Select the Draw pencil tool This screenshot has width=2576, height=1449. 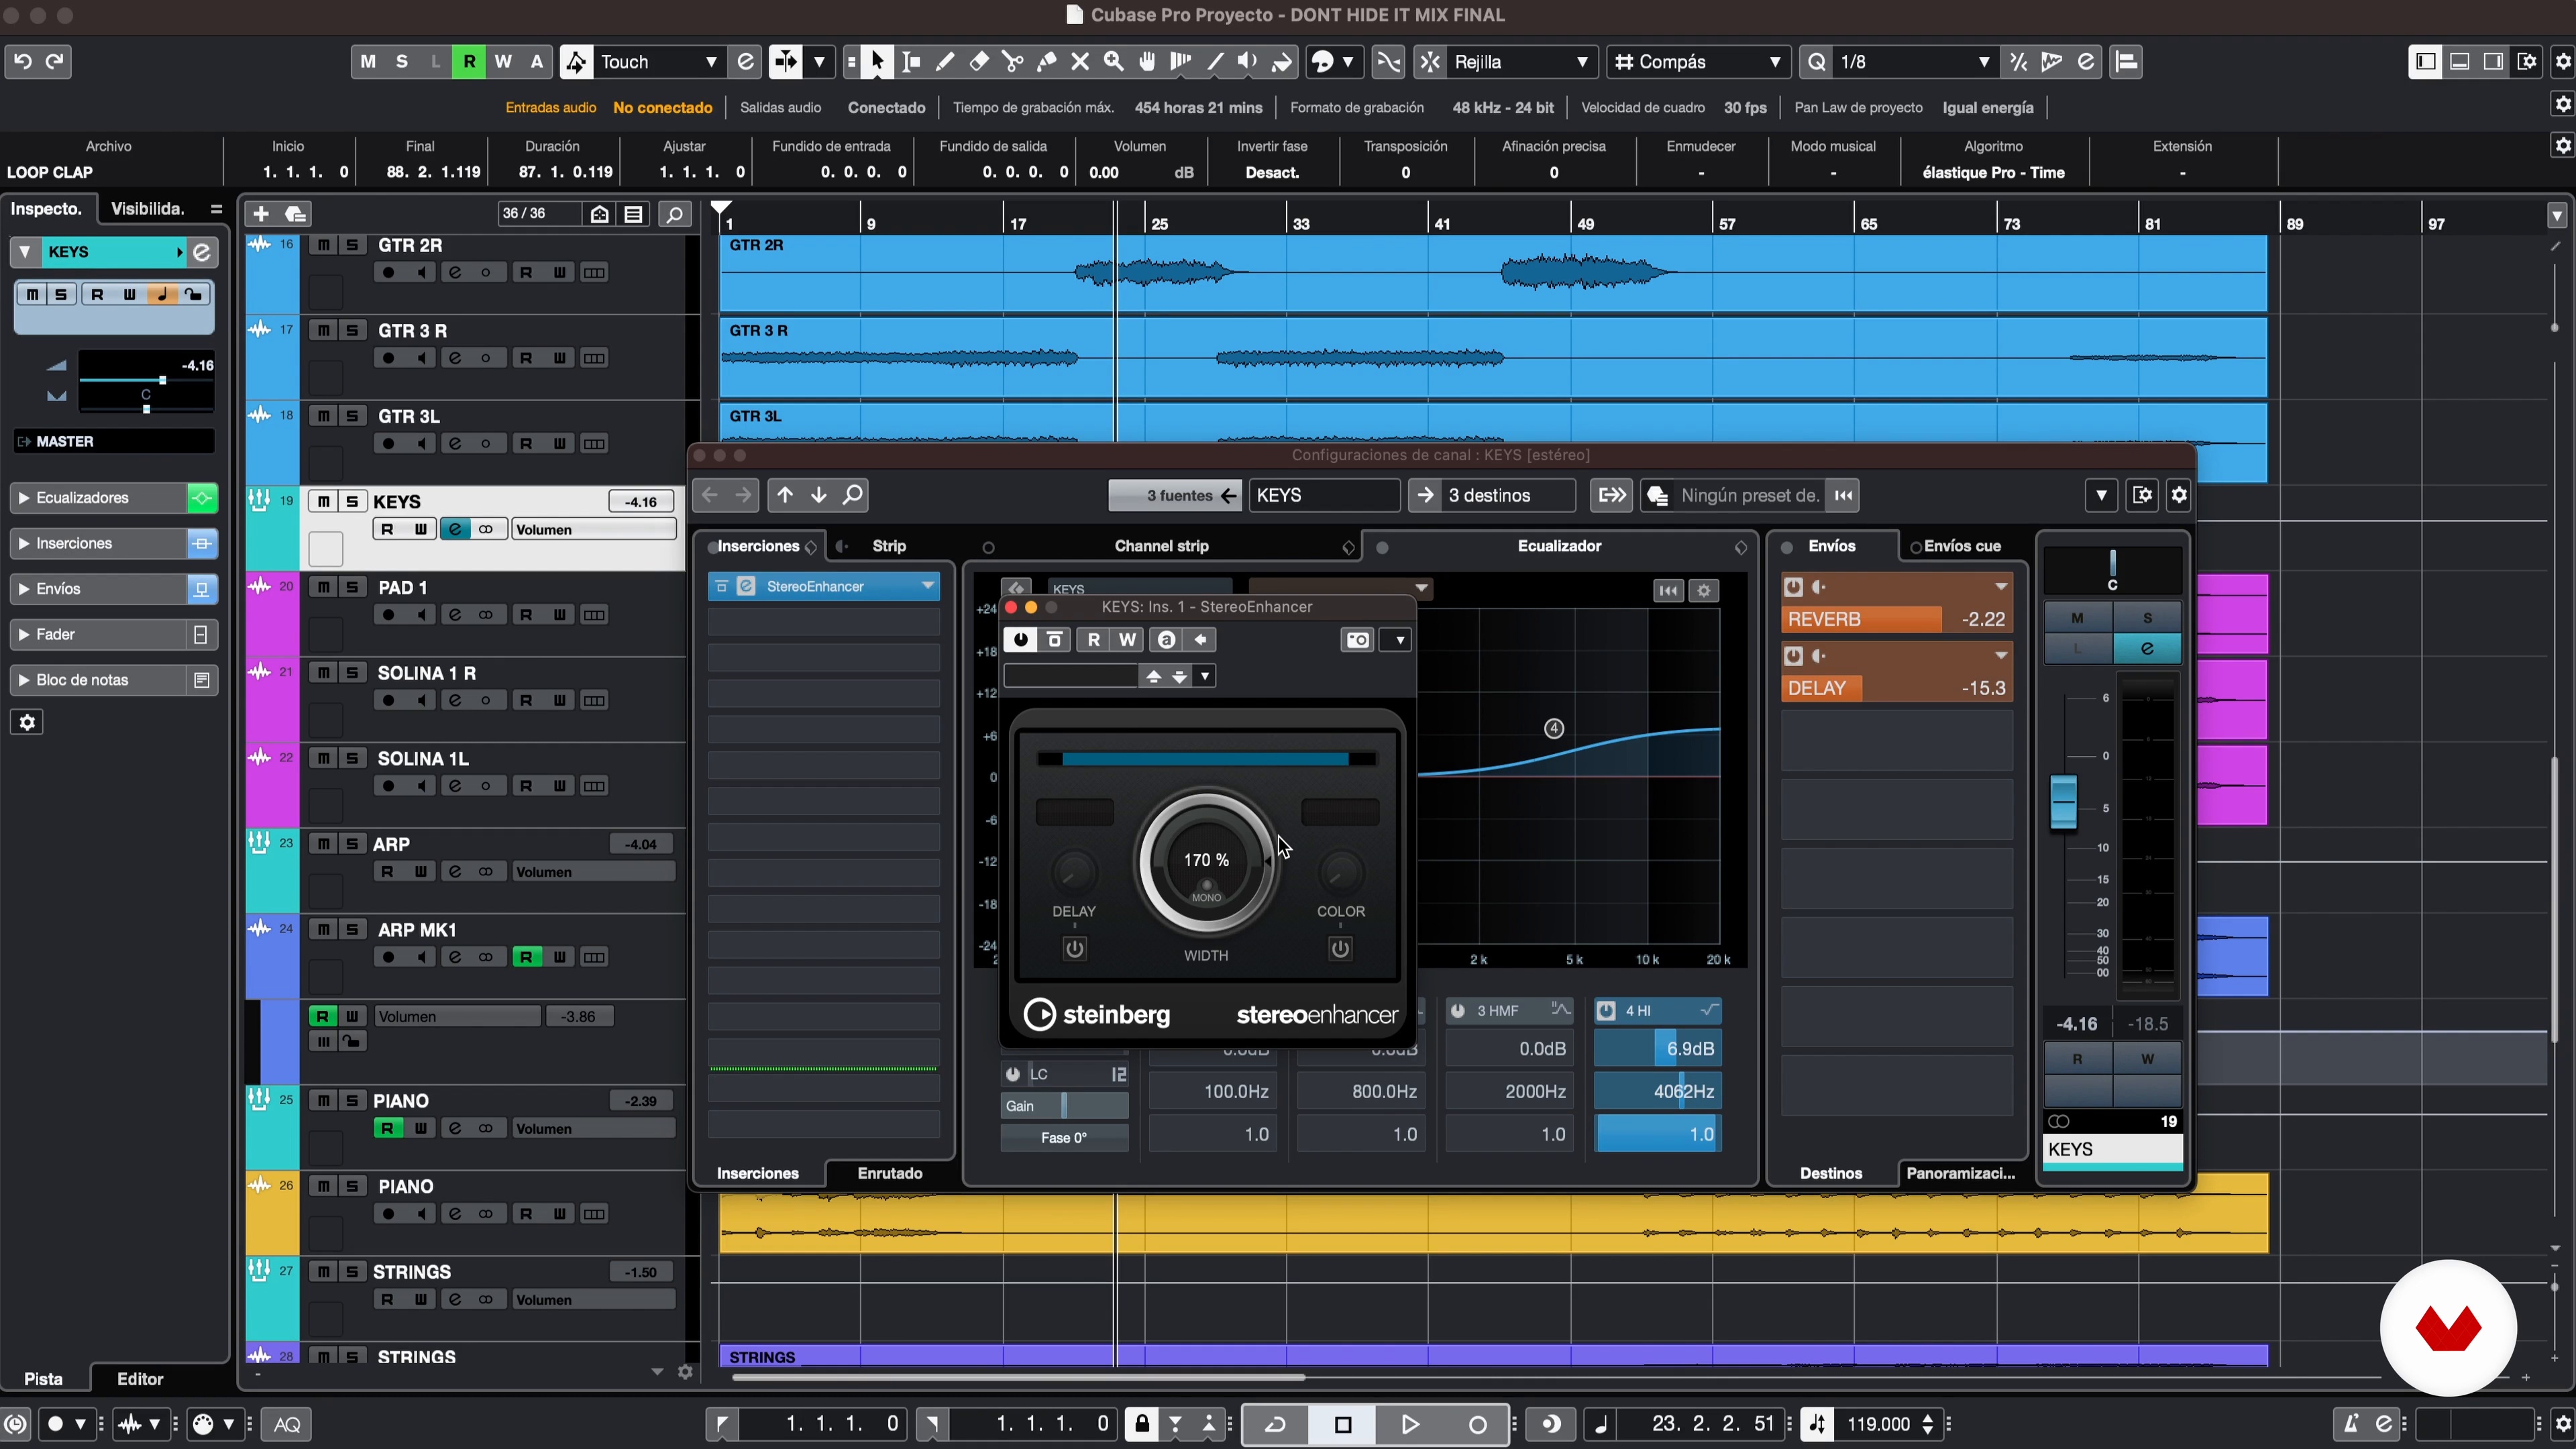click(945, 61)
